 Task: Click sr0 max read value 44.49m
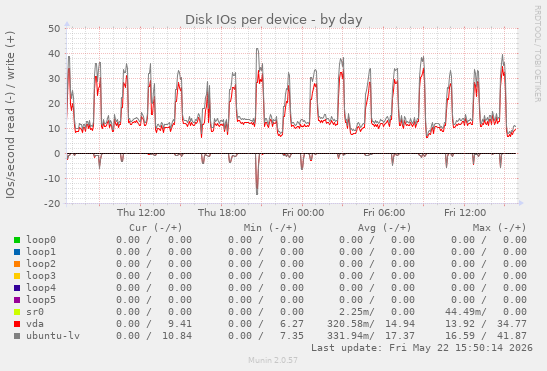[463, 312]
